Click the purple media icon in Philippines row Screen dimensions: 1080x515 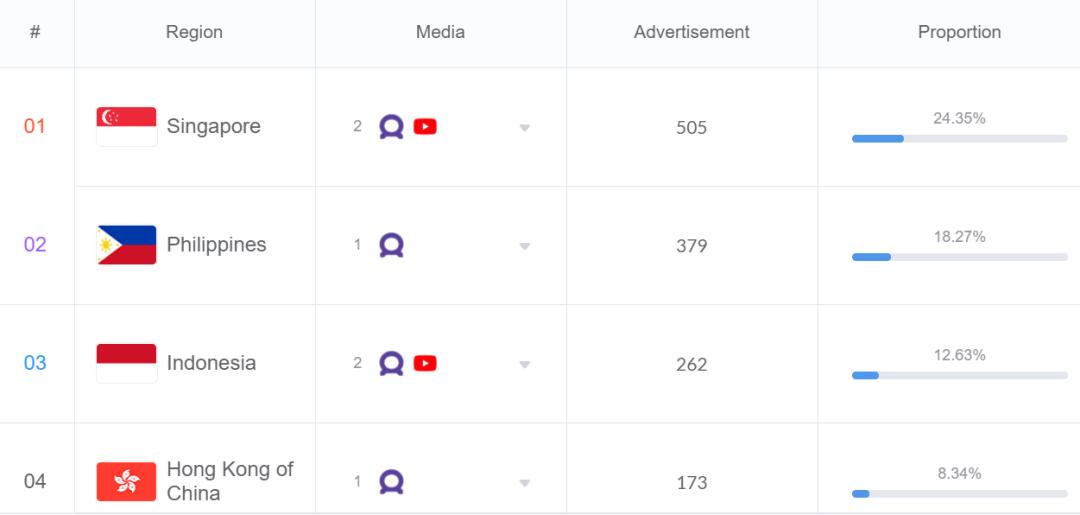tap(391, 245)
